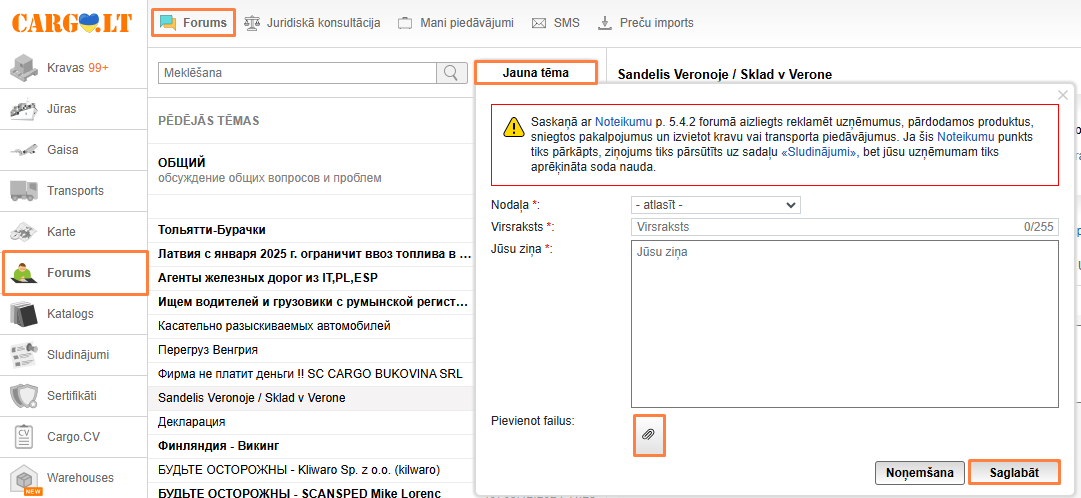Close the new topic dialog
Image resolution: width=1081 pixels, height=498 pixels.
click(1062, 95)
